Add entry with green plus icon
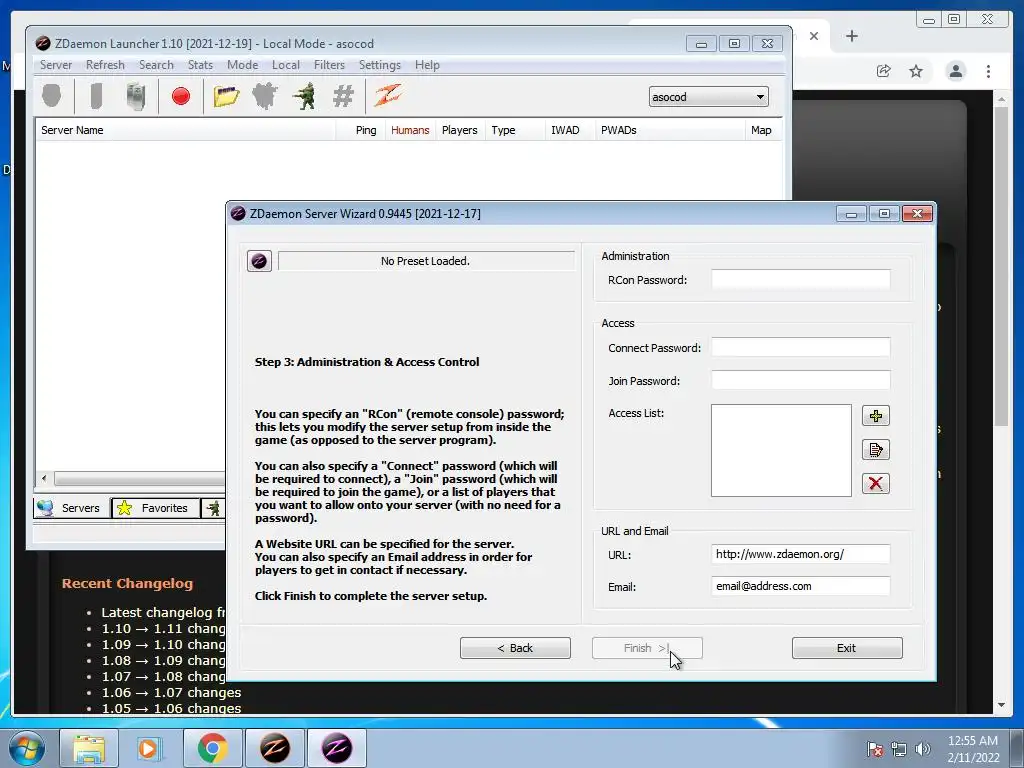 [x=876, y=416]
